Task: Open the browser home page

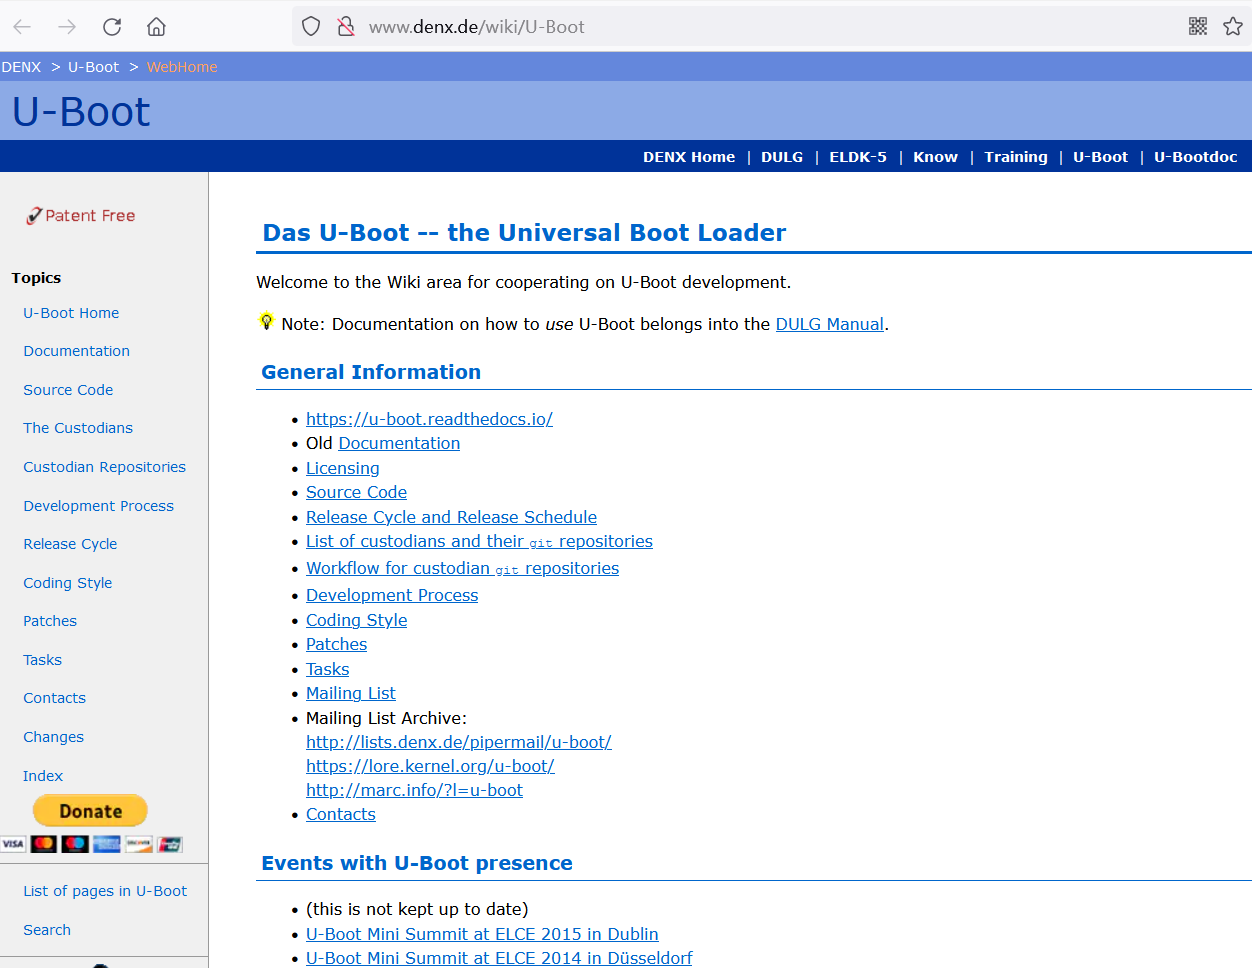Action: coord(156,26)
